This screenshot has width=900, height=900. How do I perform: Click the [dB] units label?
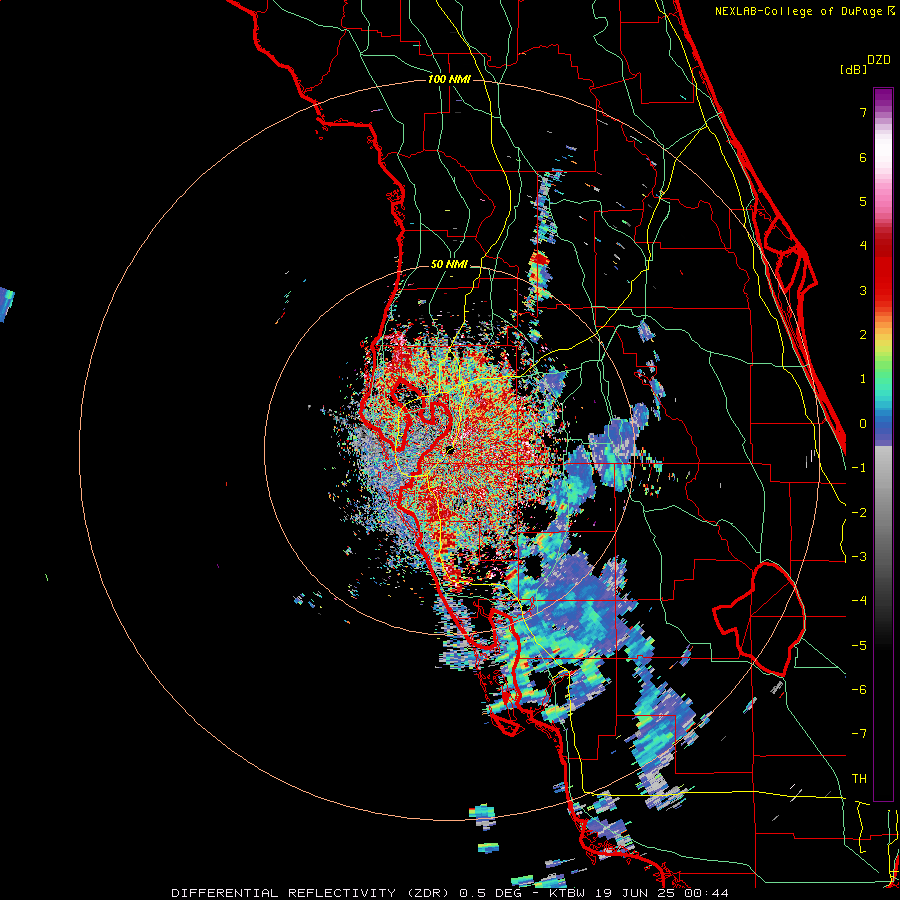(x=853, y=69)
